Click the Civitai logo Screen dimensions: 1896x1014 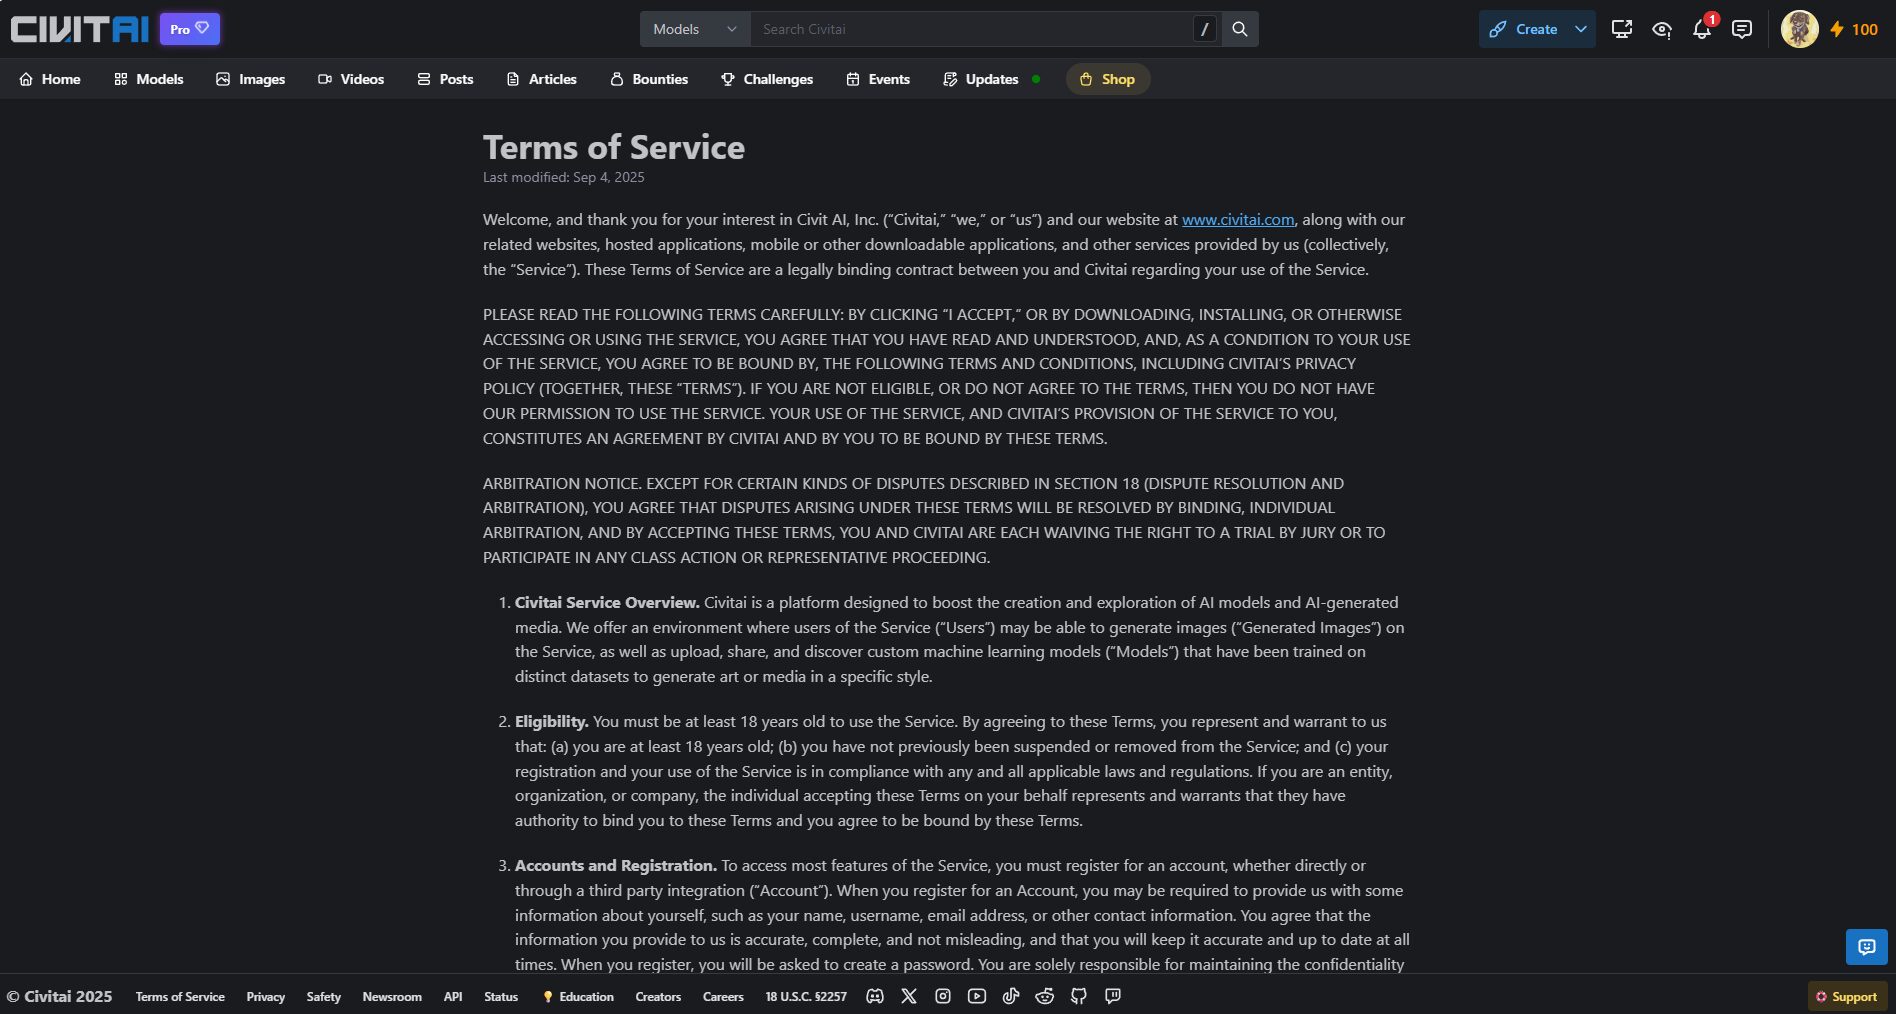point(79,29)
